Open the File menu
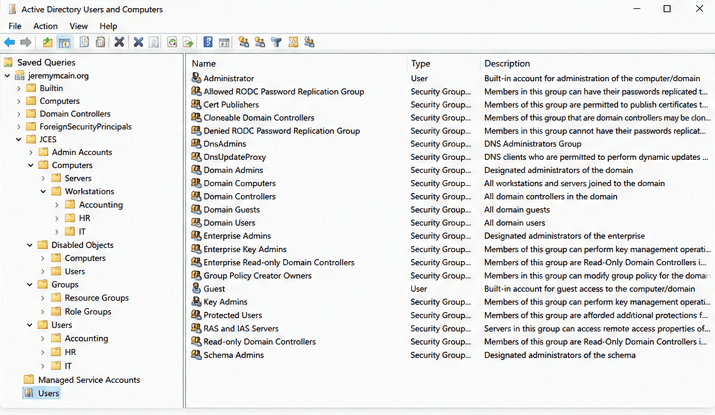 pos(15,26)
